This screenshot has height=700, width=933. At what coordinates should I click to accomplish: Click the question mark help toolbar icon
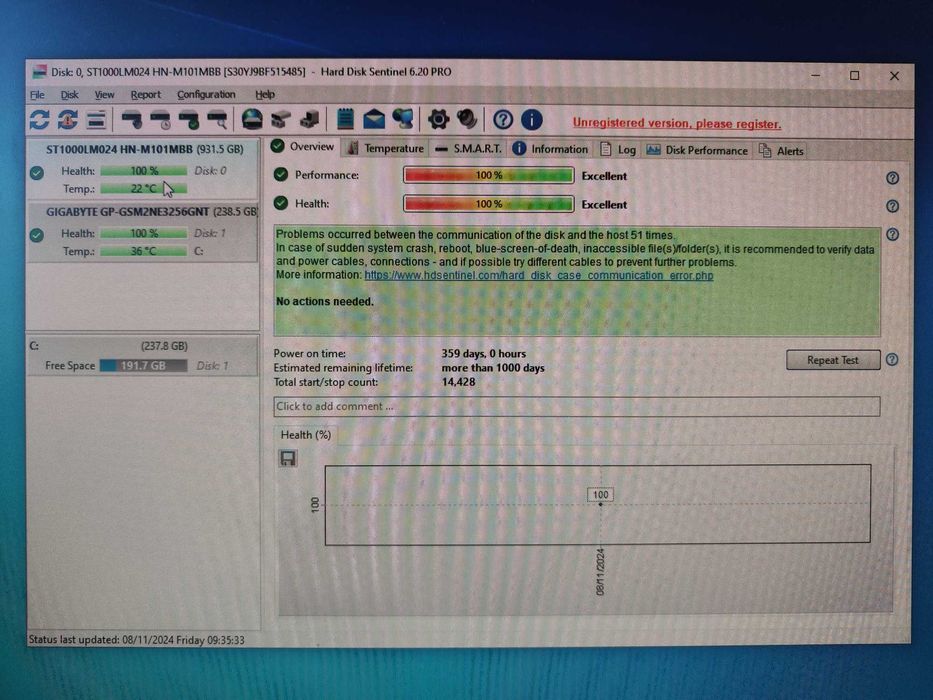[x=503, y=120]
